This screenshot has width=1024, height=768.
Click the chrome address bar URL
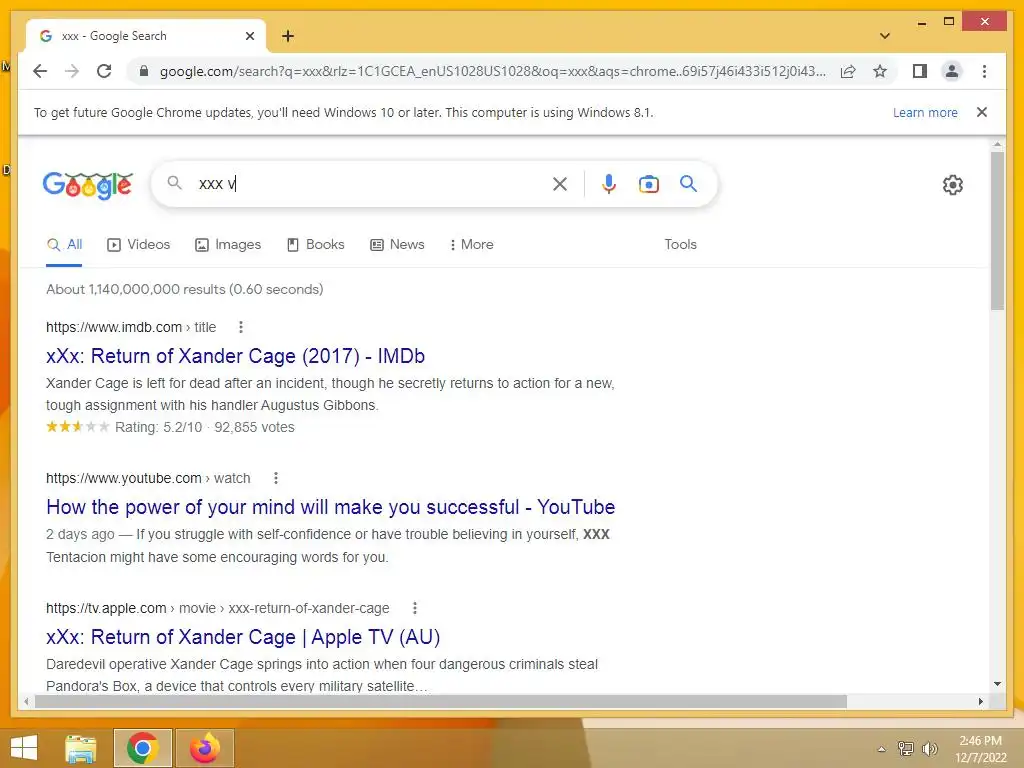492,71
